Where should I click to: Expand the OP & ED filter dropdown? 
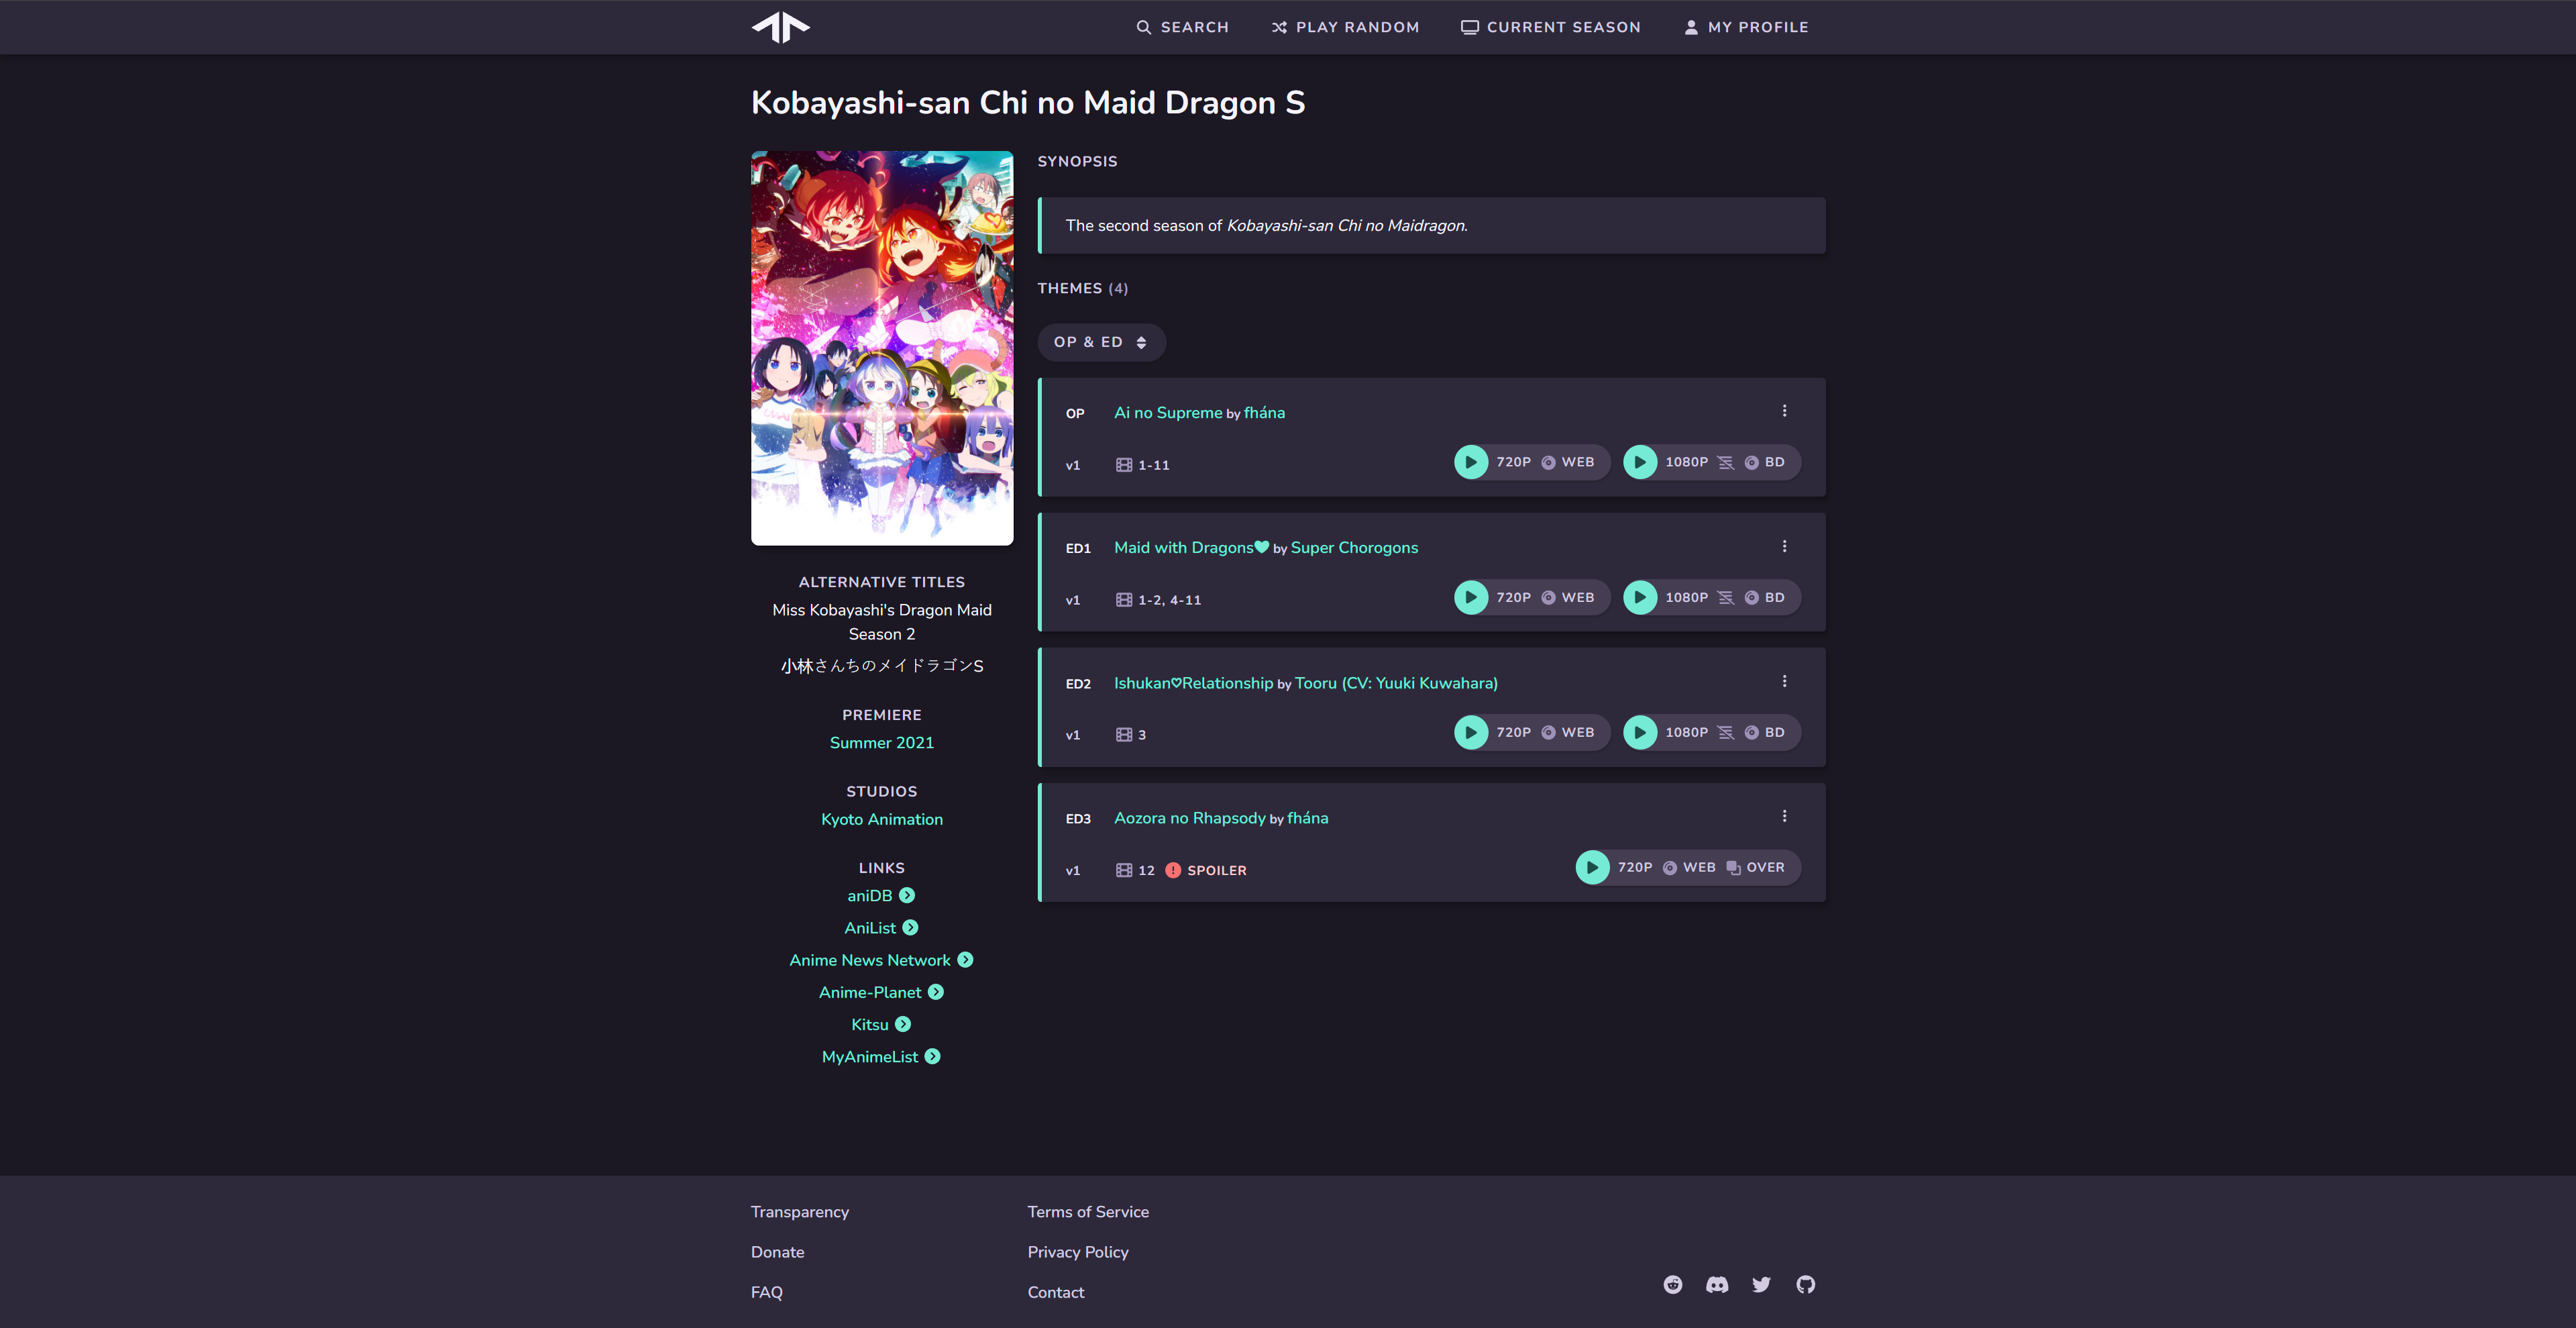(1100, 342)
